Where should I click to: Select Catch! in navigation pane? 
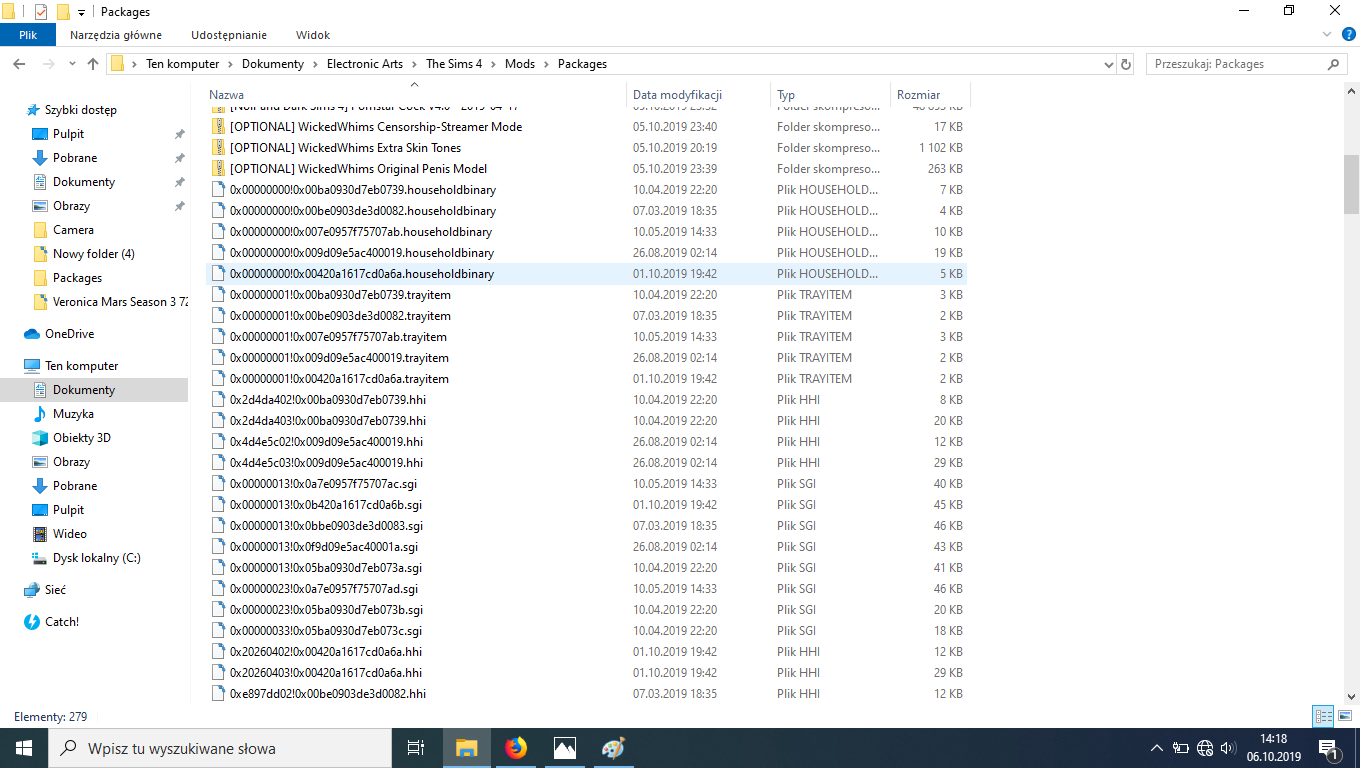(61, 622)
